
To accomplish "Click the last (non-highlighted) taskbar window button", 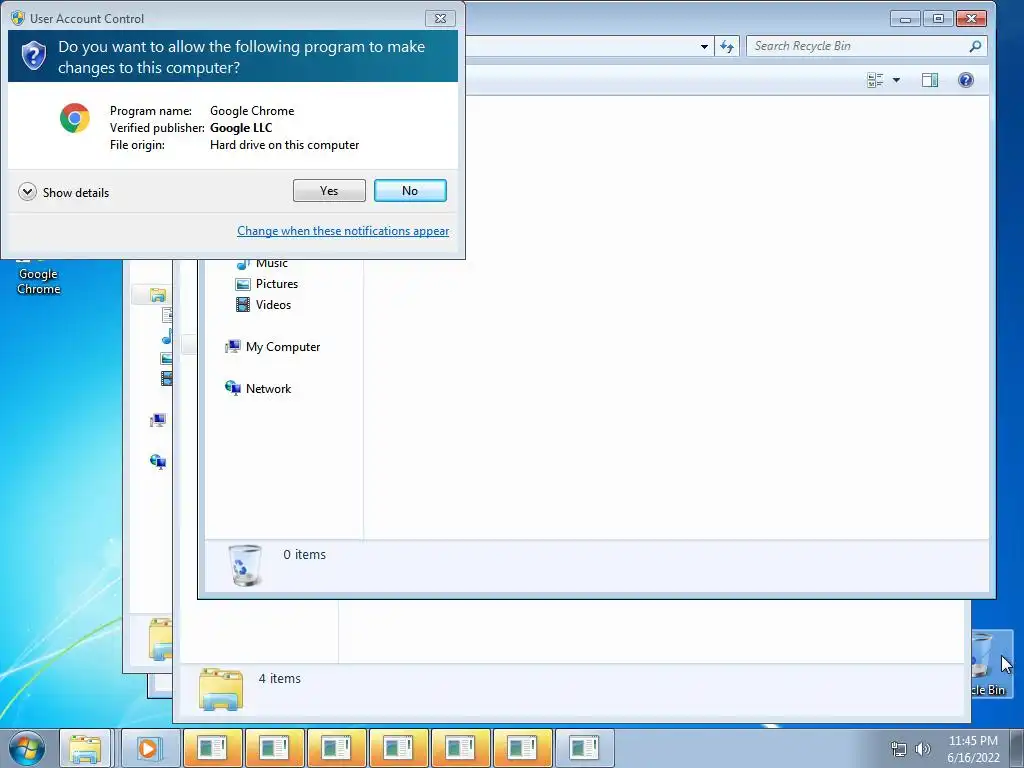I will click(x=584, y=748).
